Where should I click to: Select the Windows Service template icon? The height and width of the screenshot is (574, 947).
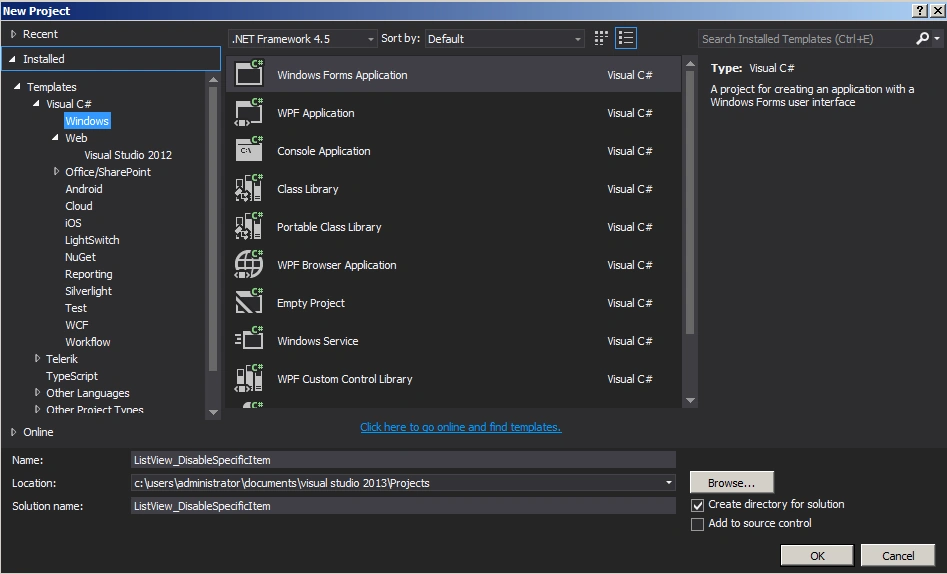coord(249,340)
